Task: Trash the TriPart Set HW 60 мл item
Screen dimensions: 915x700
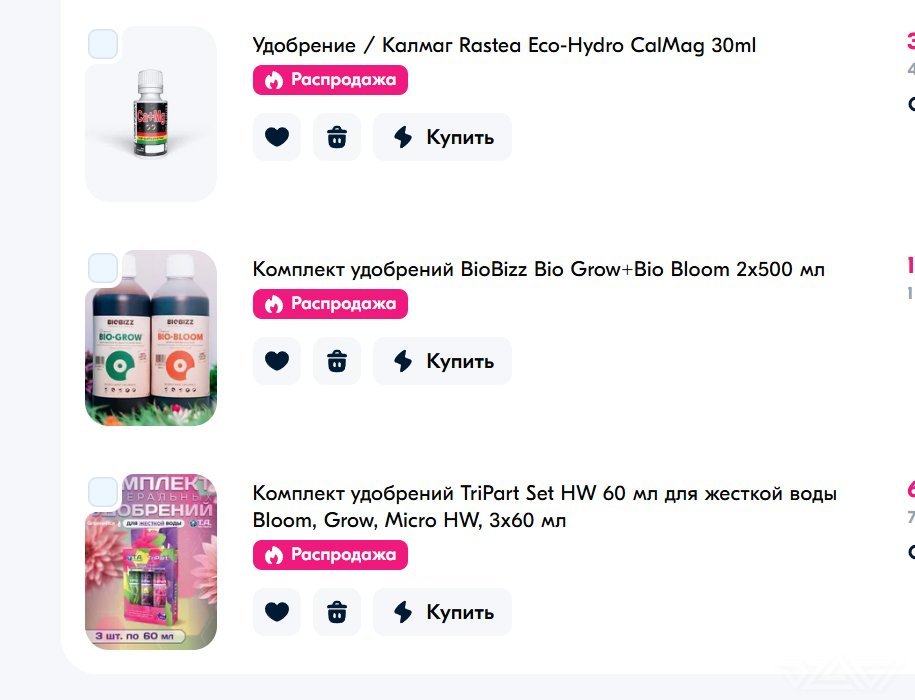Action: 337,612
